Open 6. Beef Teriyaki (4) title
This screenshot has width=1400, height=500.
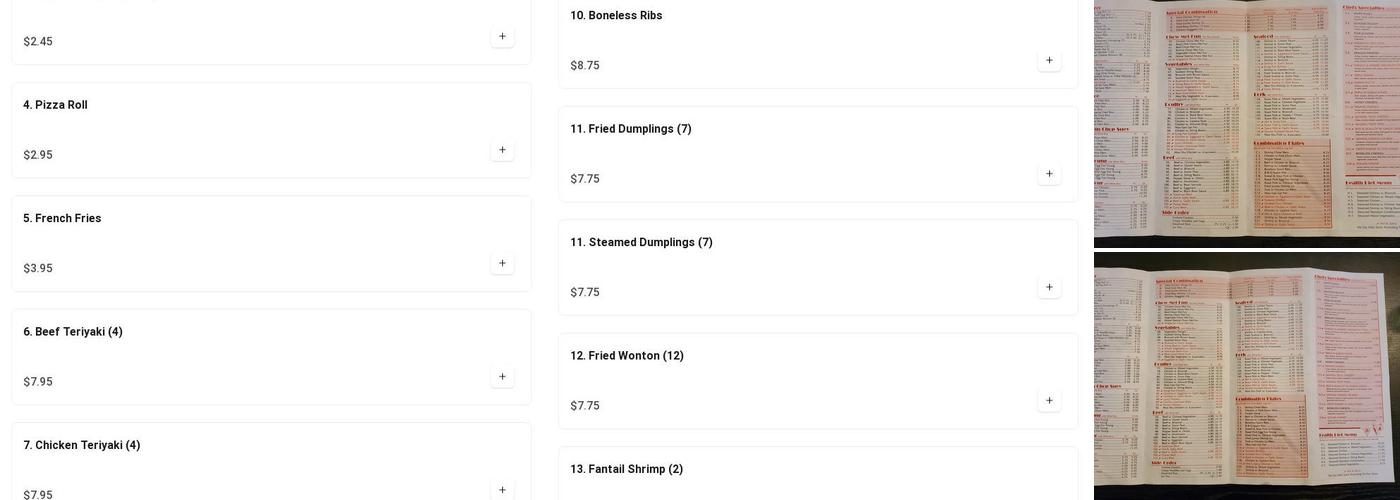(x=73, y=332)
